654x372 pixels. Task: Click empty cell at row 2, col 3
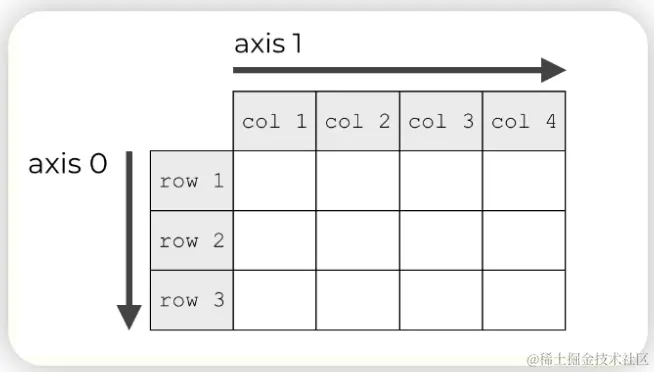click(x=441, y=241)
